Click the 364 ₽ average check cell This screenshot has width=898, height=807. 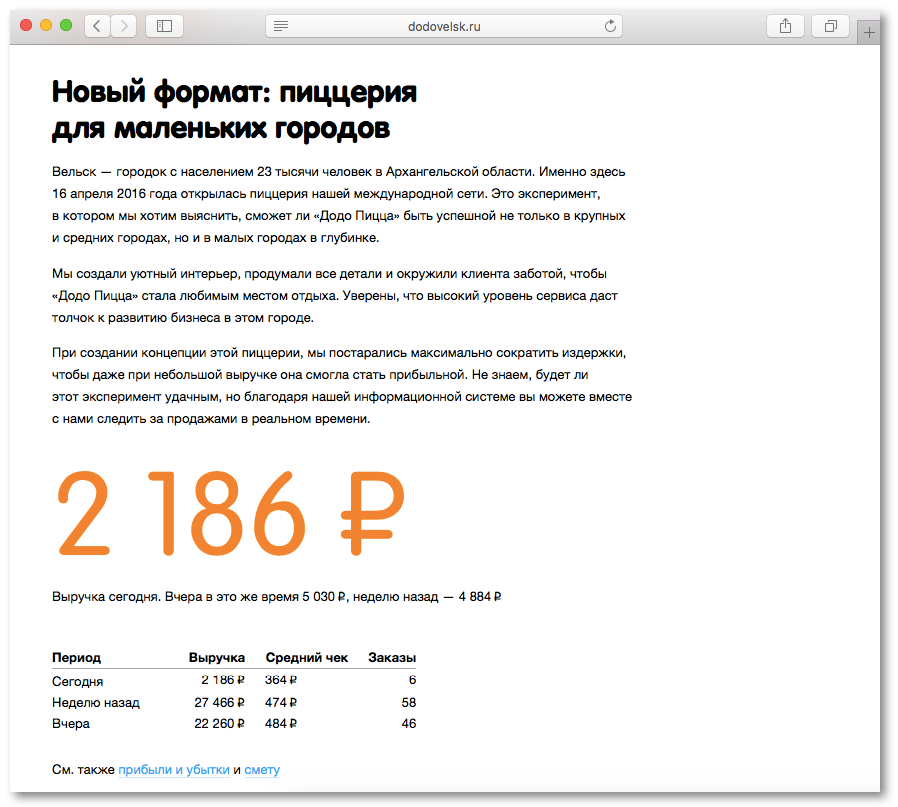(x=281, y=680)
